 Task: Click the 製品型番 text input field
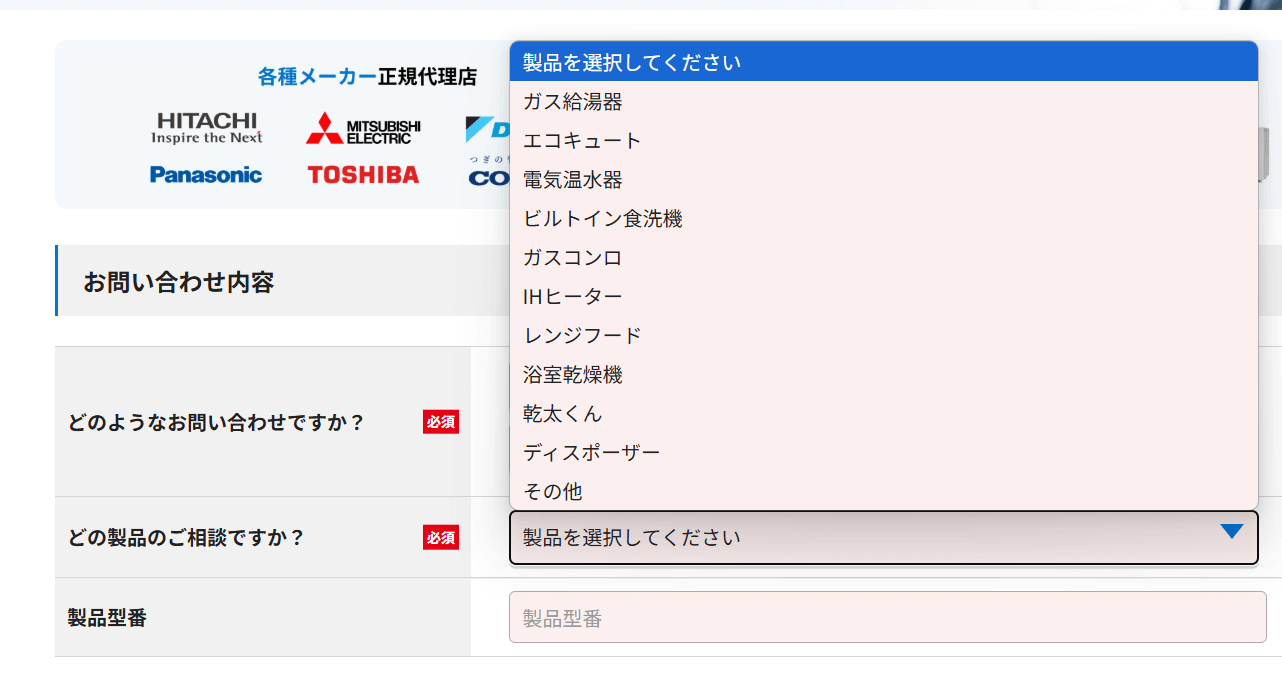[887, 618]
